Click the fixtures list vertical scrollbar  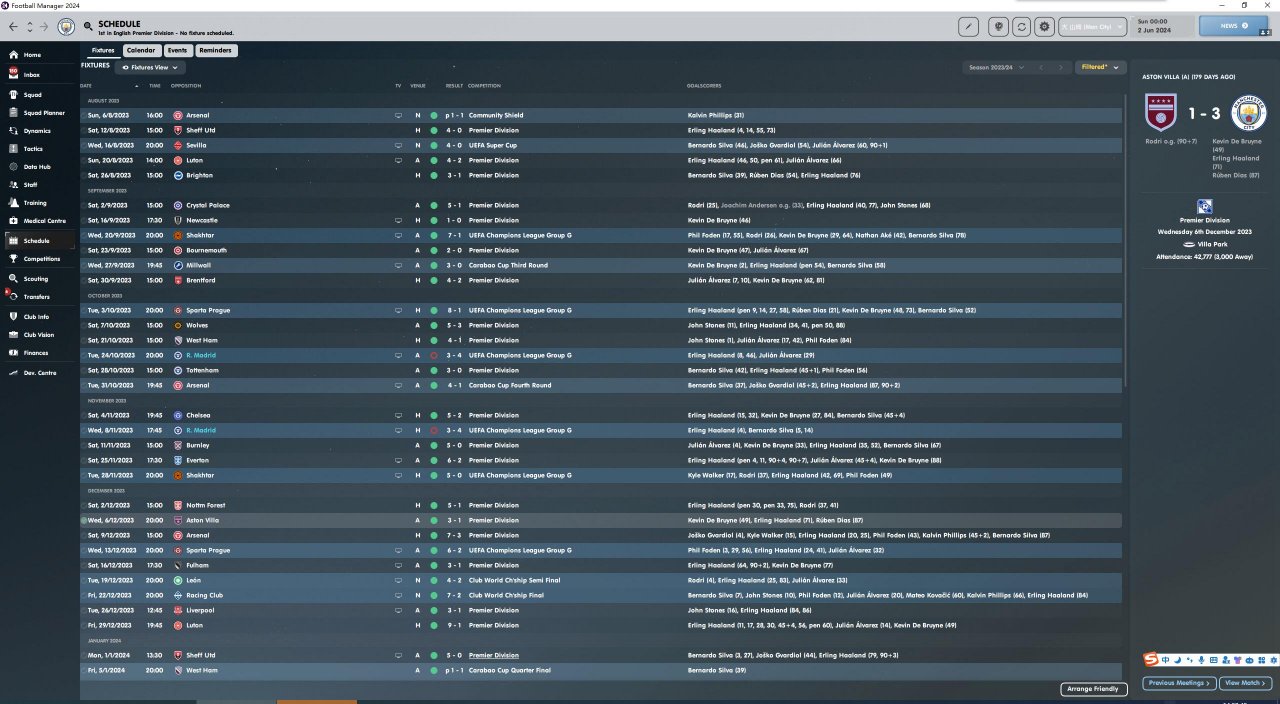point(1125,240)
